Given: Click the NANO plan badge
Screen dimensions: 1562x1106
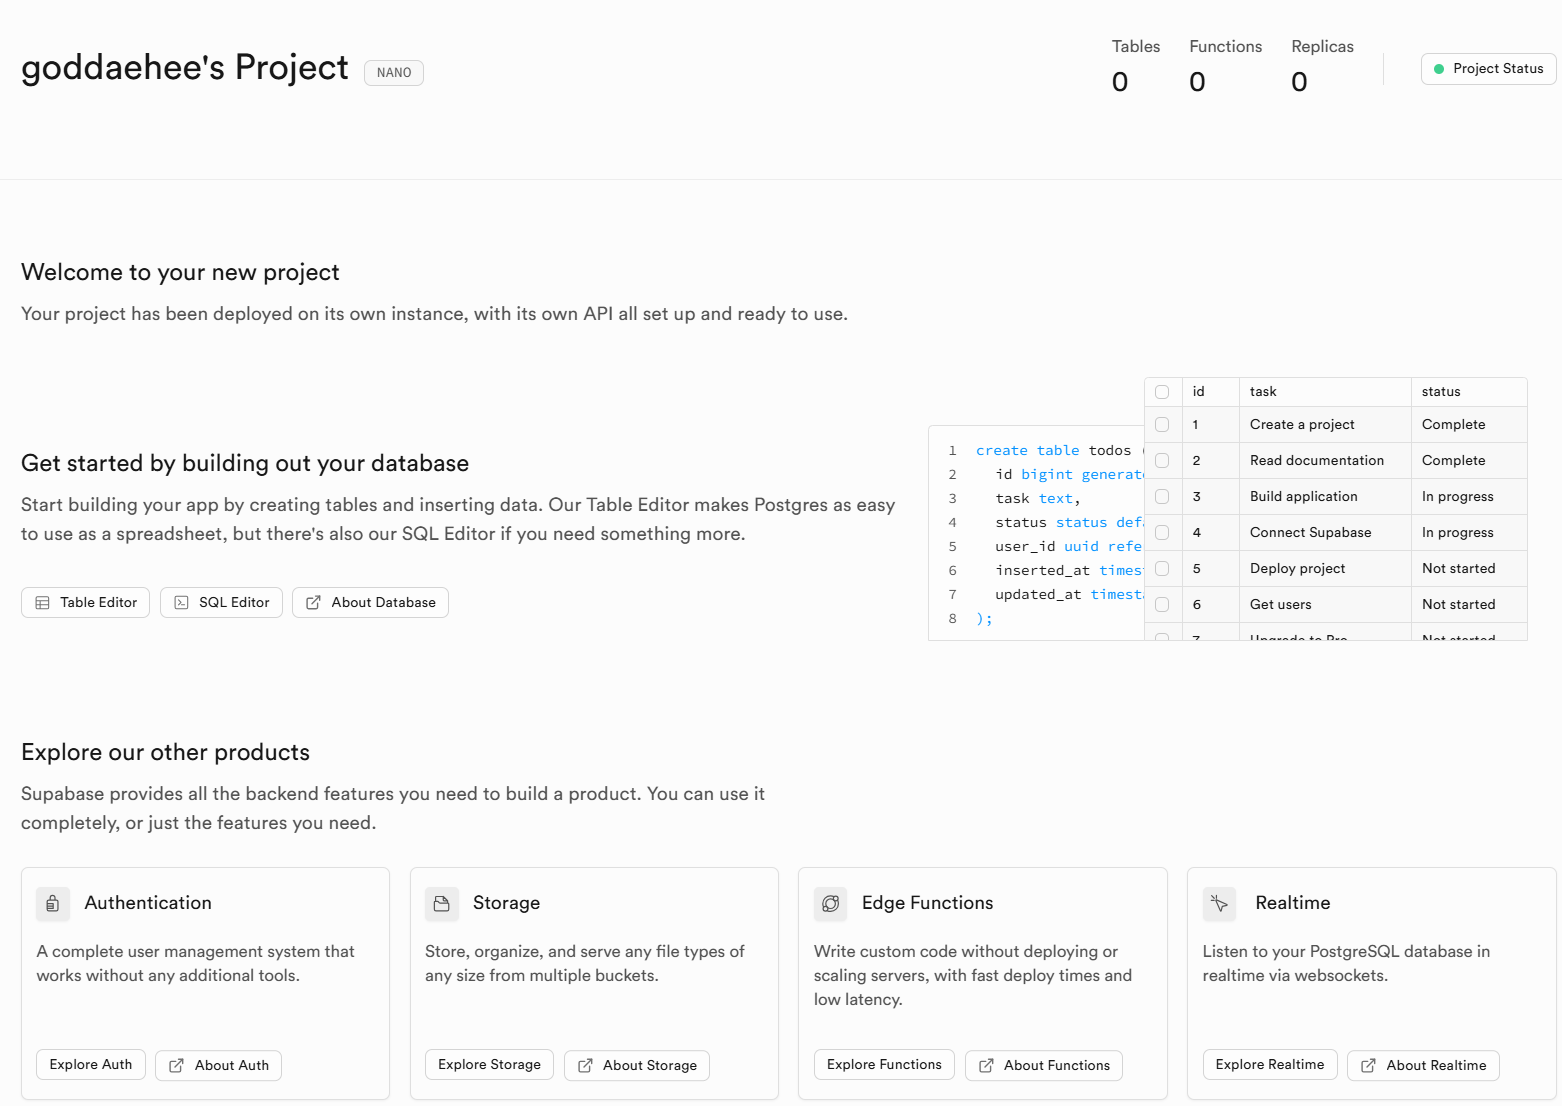Looking at the screenshot, I should [394, 73].
